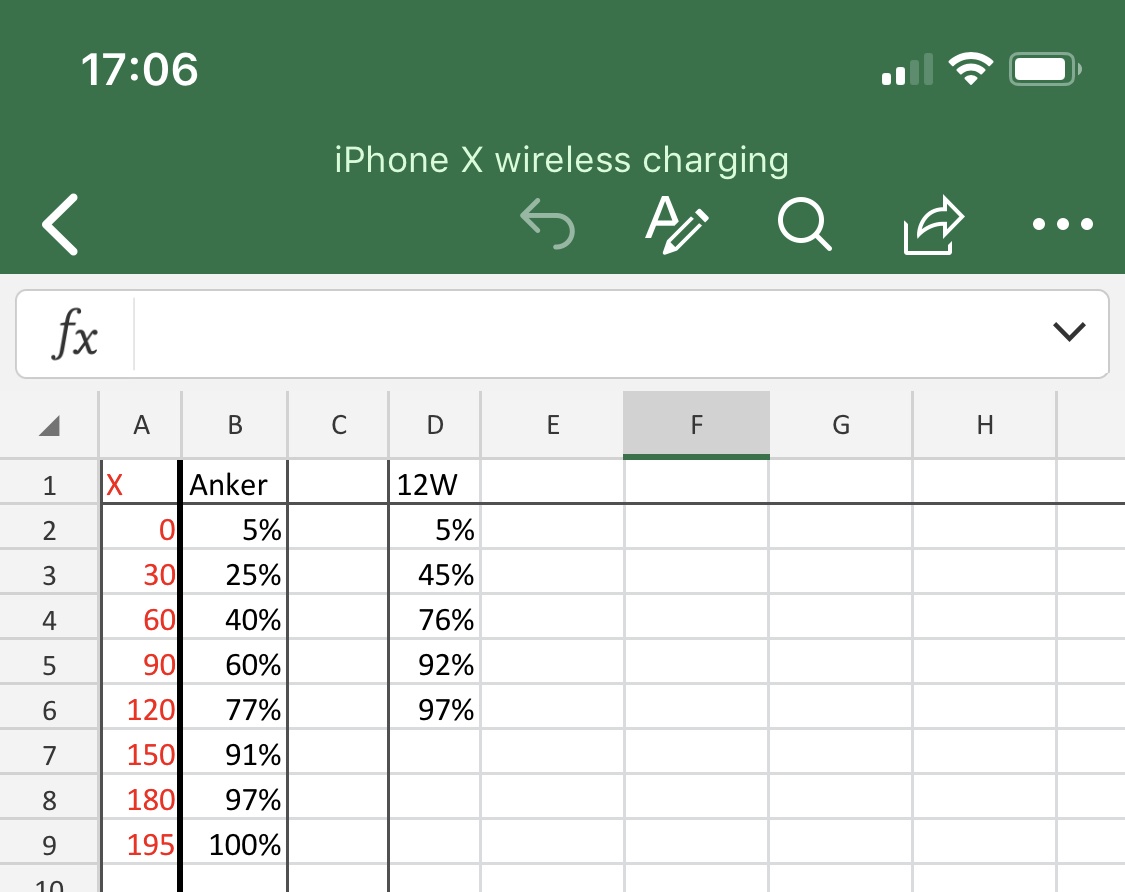This screenshot has width=1125, height=892.
Task: Tap the fx function icon
Action: (x=75, y=335)
